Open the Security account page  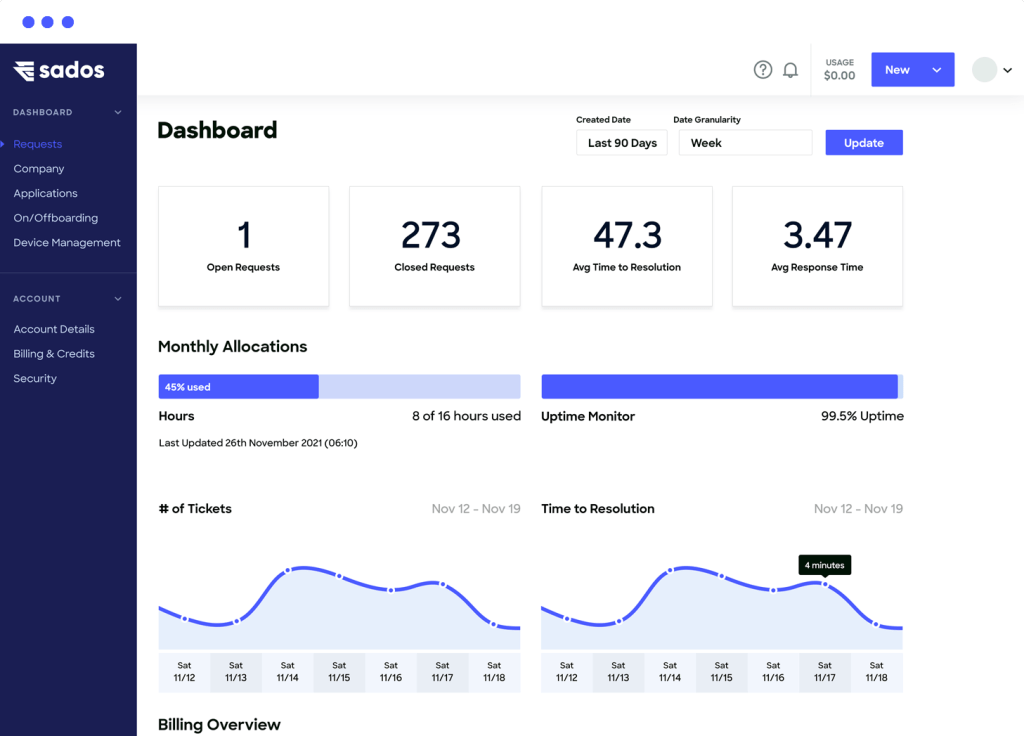pyautogui.click(x=35, y=379)
